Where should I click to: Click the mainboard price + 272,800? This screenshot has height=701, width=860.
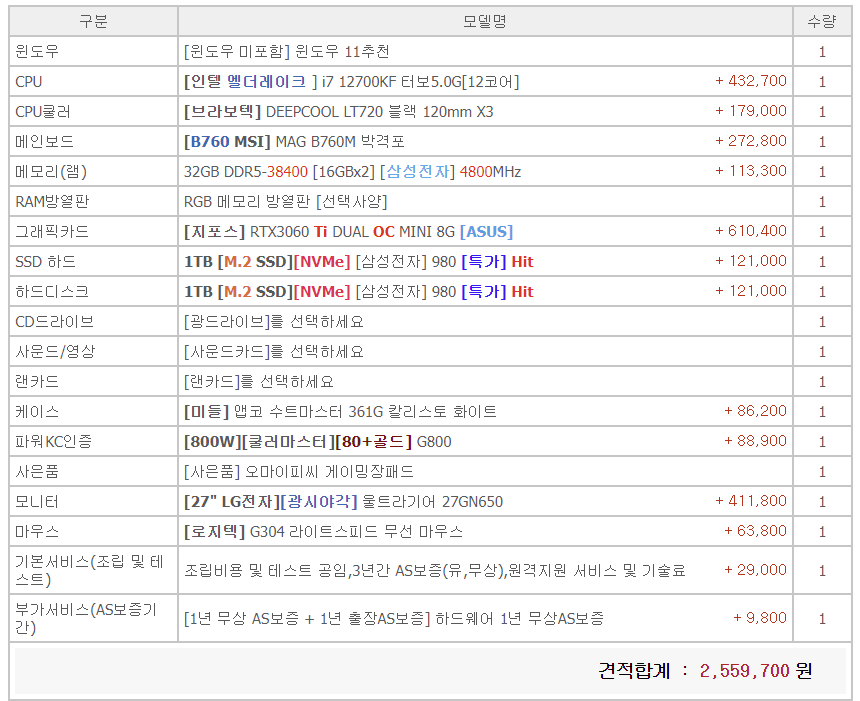tap(751, 140)
